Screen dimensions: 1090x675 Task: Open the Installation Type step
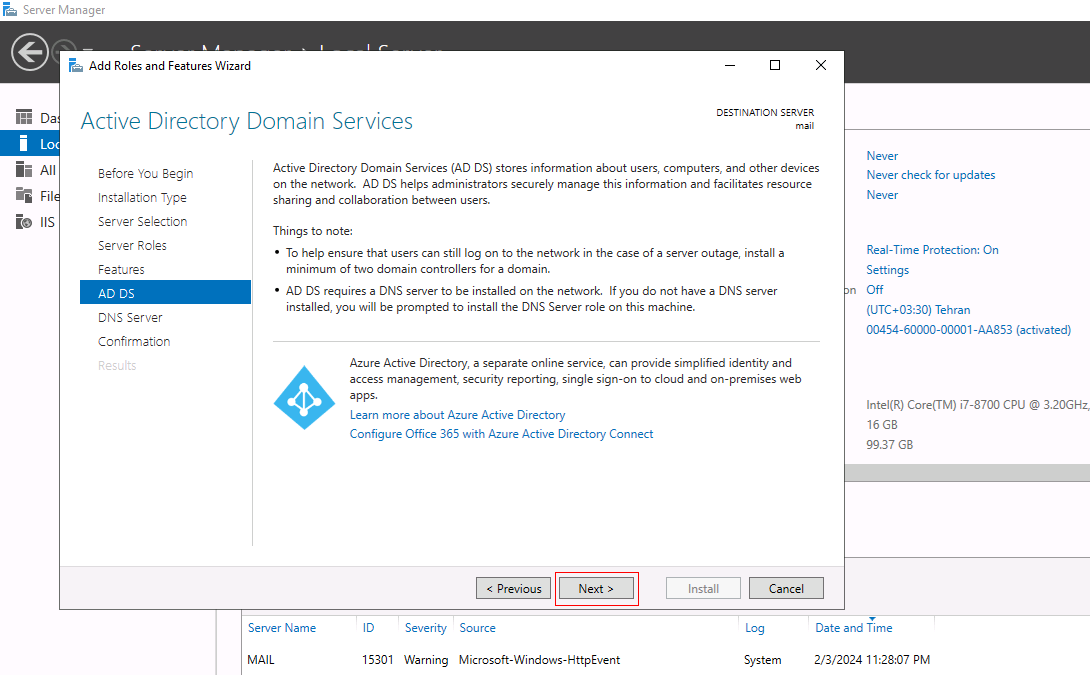point(142,197)
